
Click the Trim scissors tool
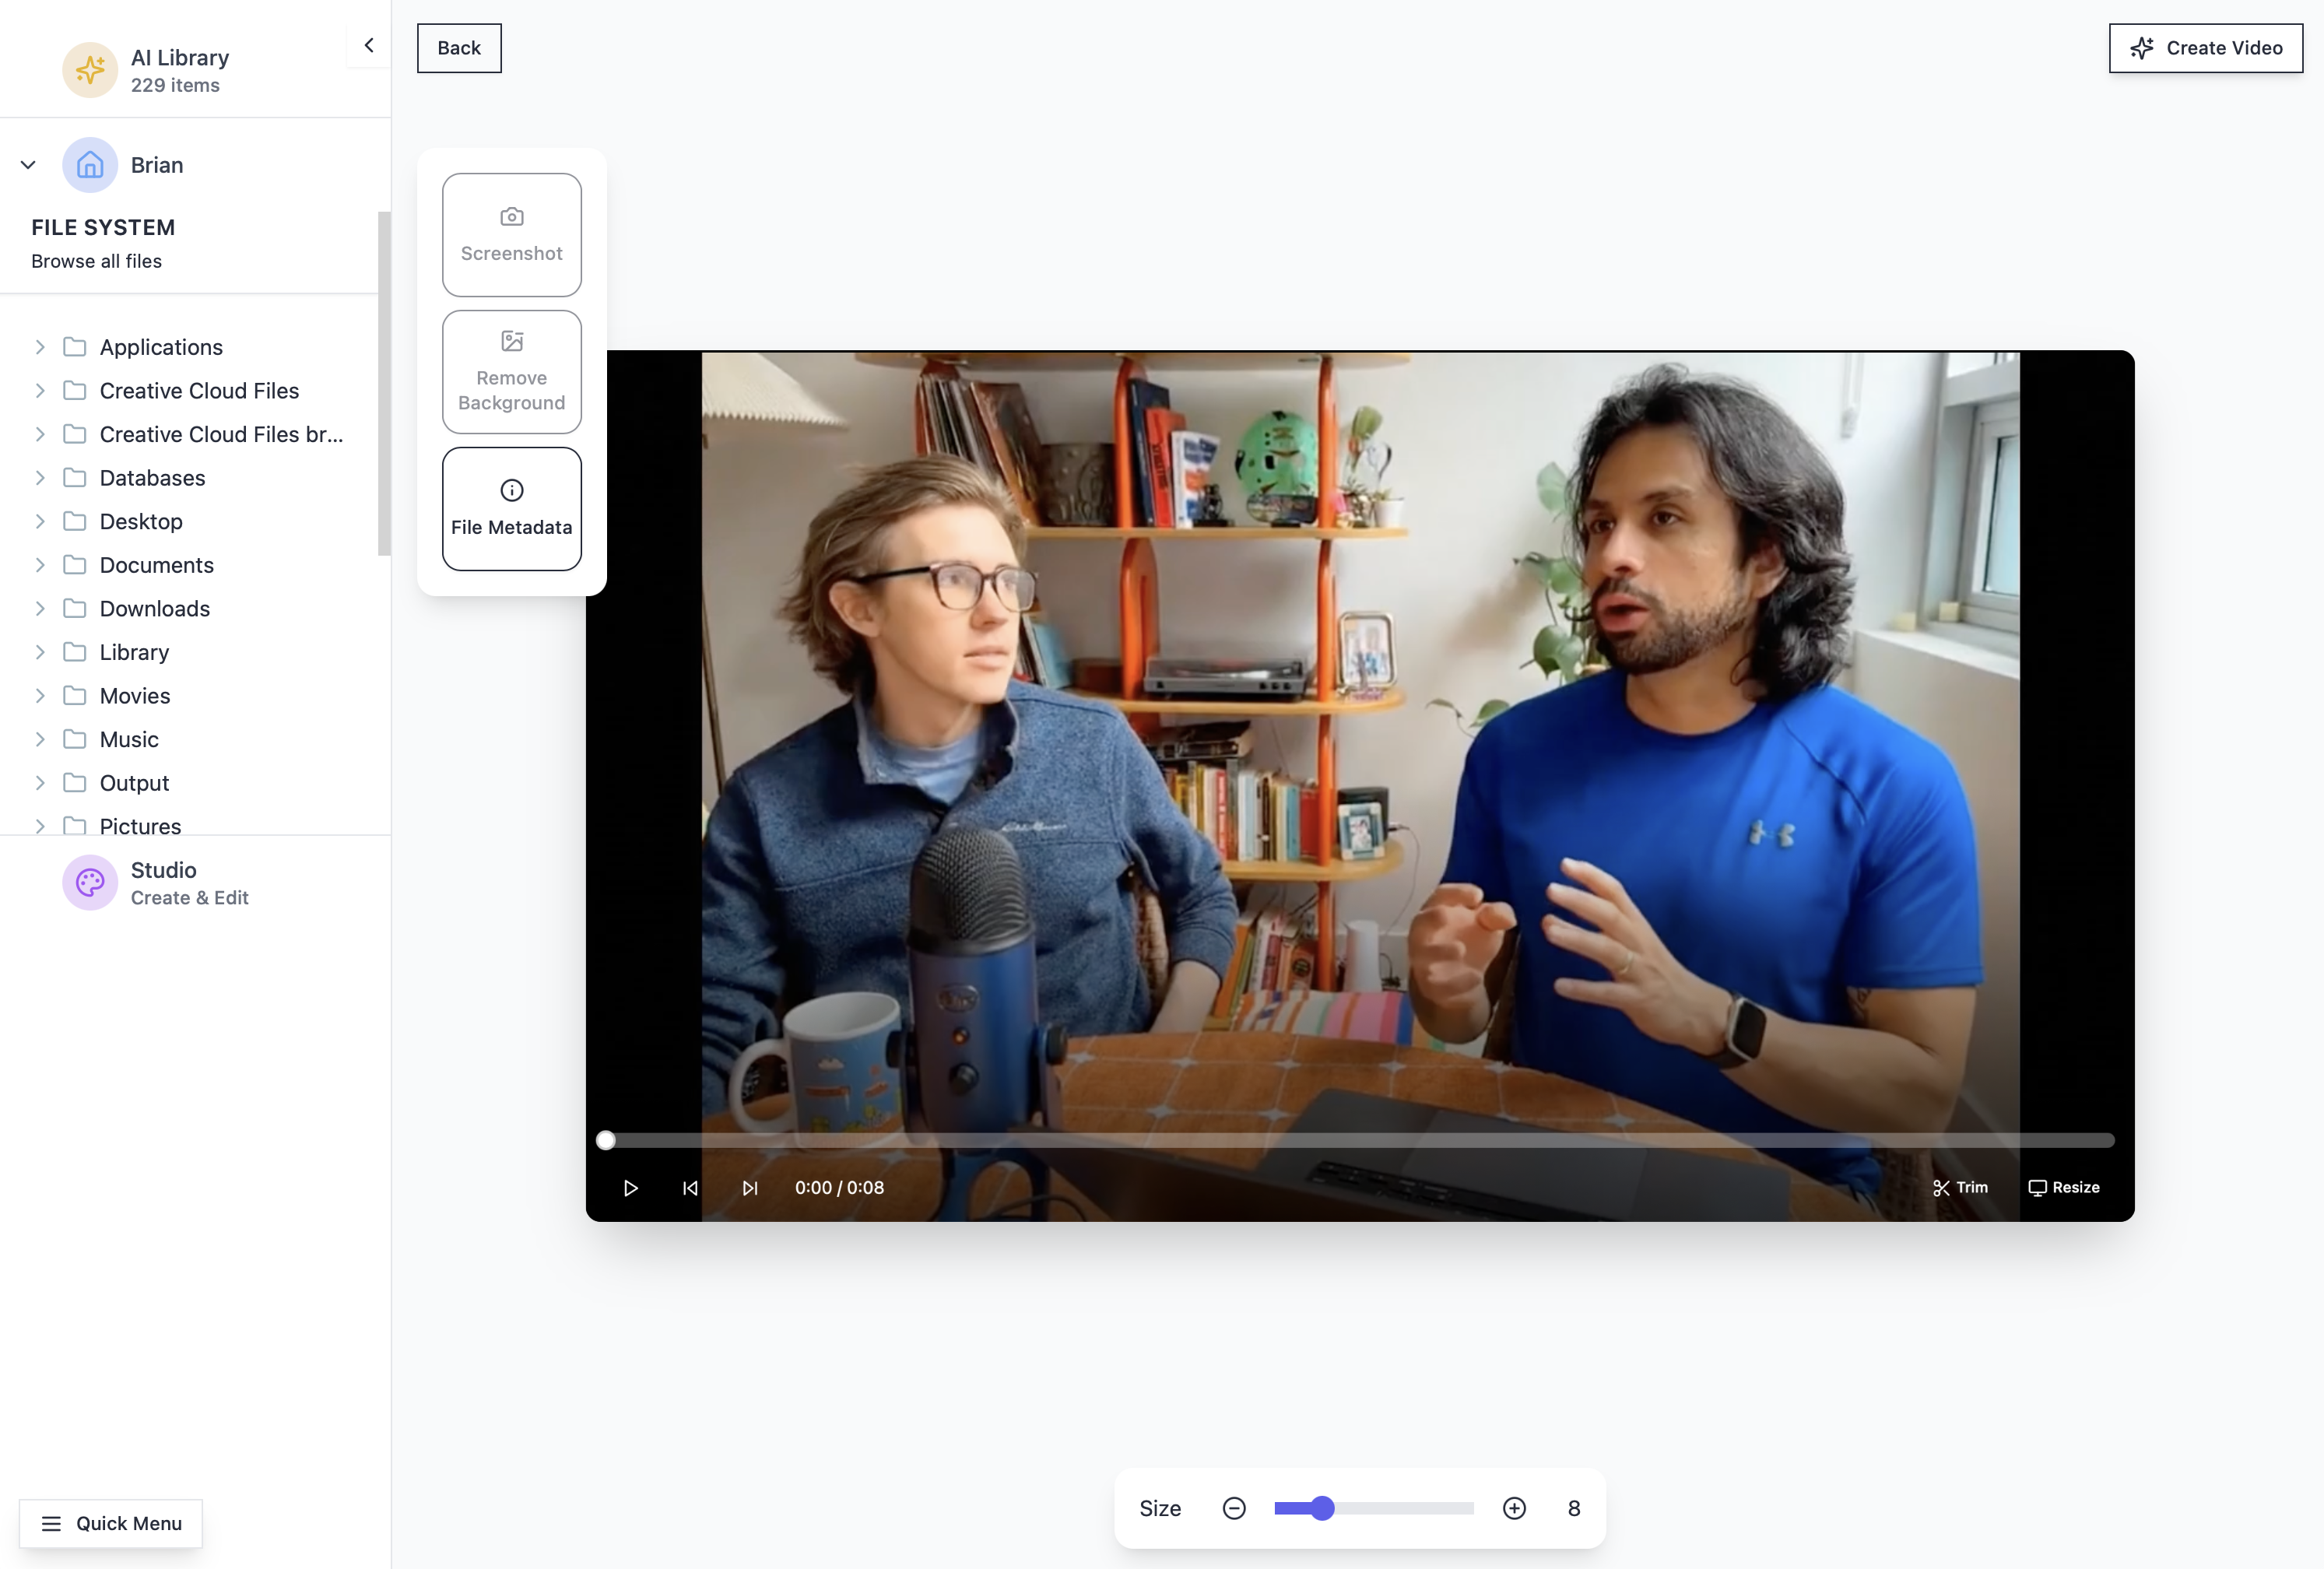coord(1960,1188)
